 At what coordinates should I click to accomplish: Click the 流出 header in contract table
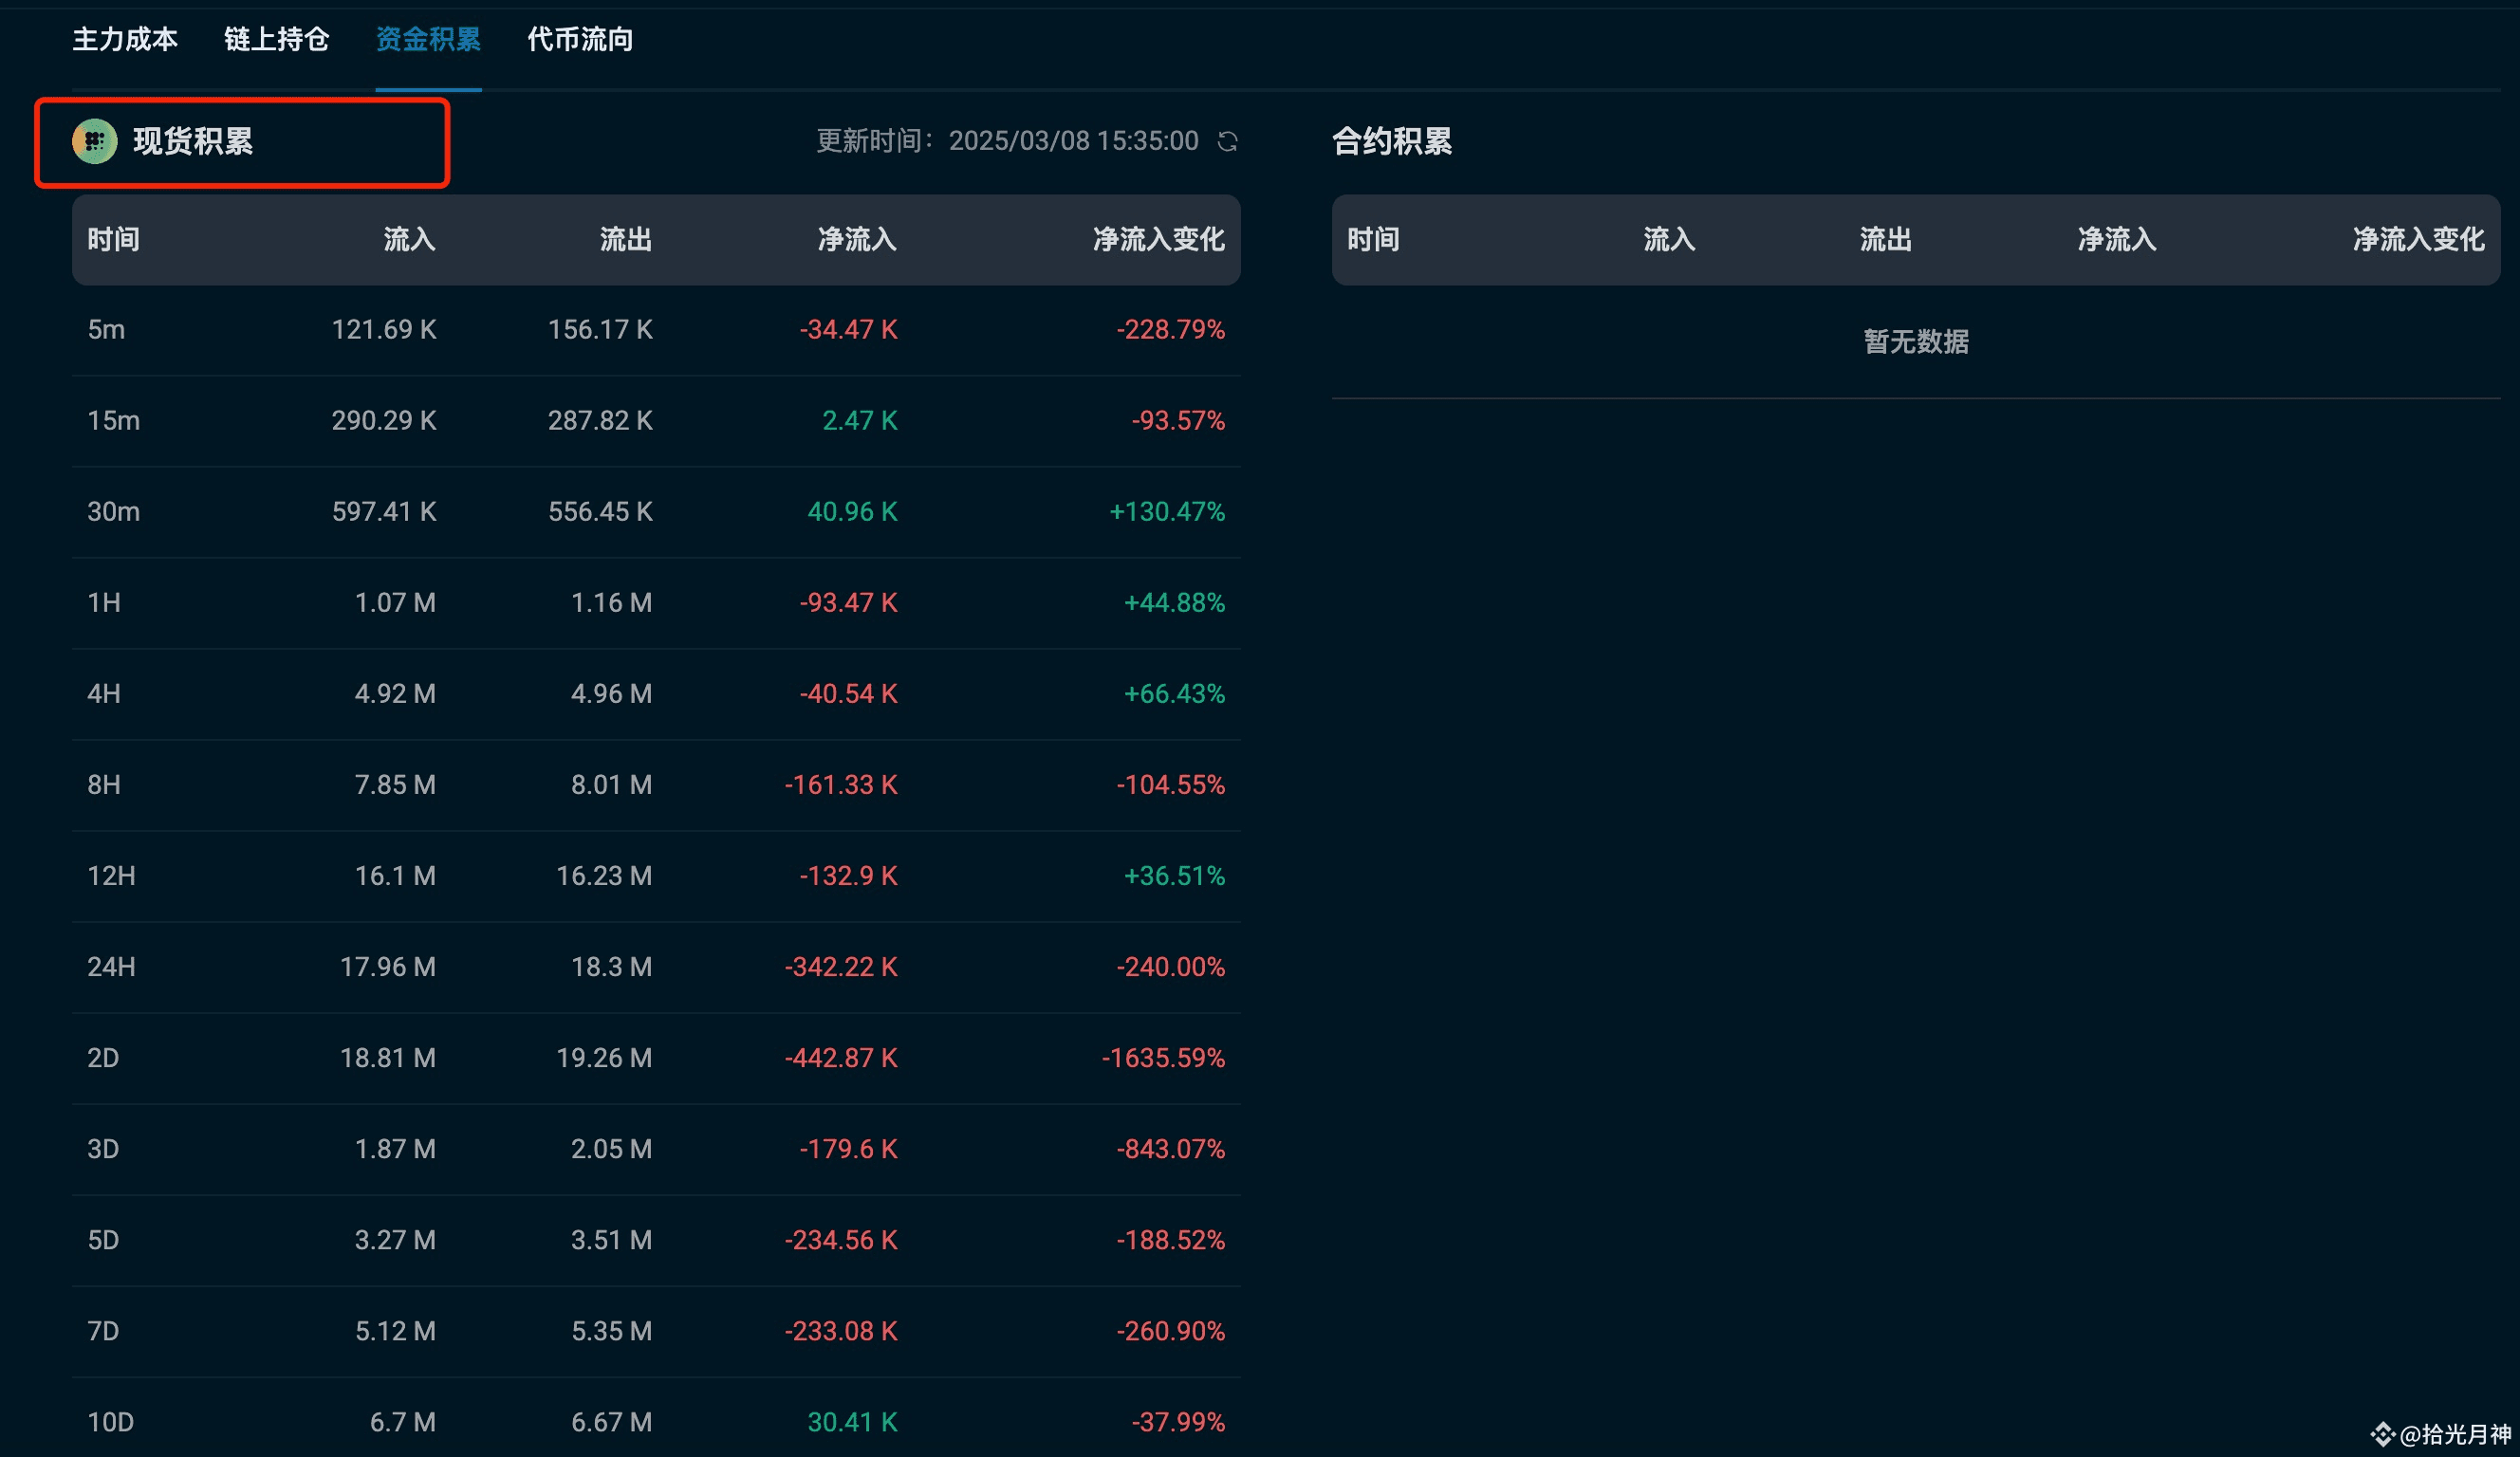click(x=1886, y=239)
